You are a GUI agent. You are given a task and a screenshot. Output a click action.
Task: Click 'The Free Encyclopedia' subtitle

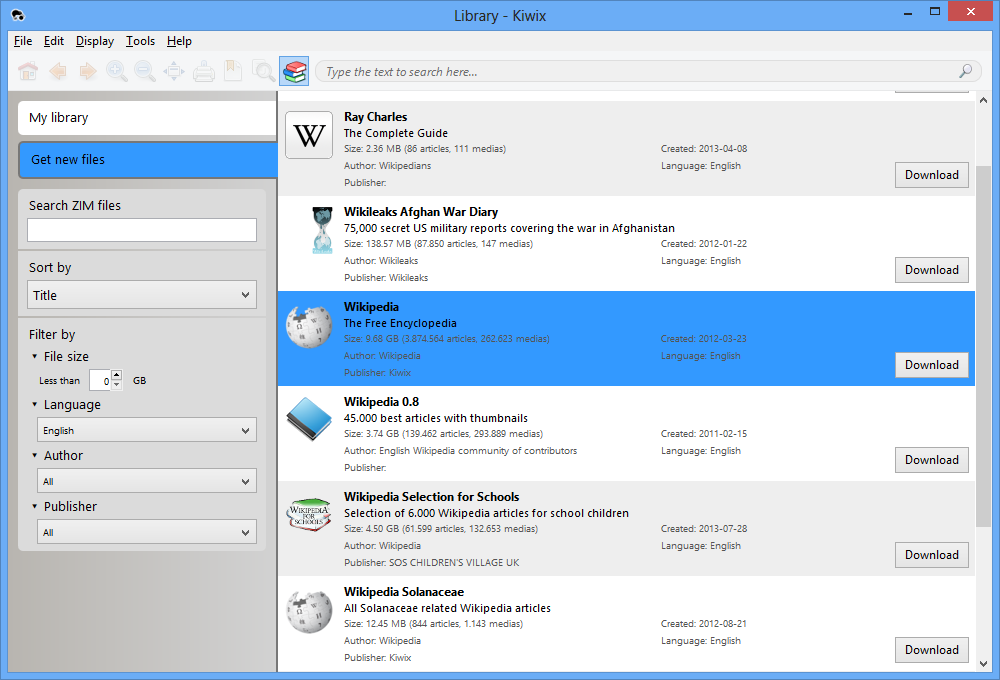pyautogui.click(x=400, y=323)
